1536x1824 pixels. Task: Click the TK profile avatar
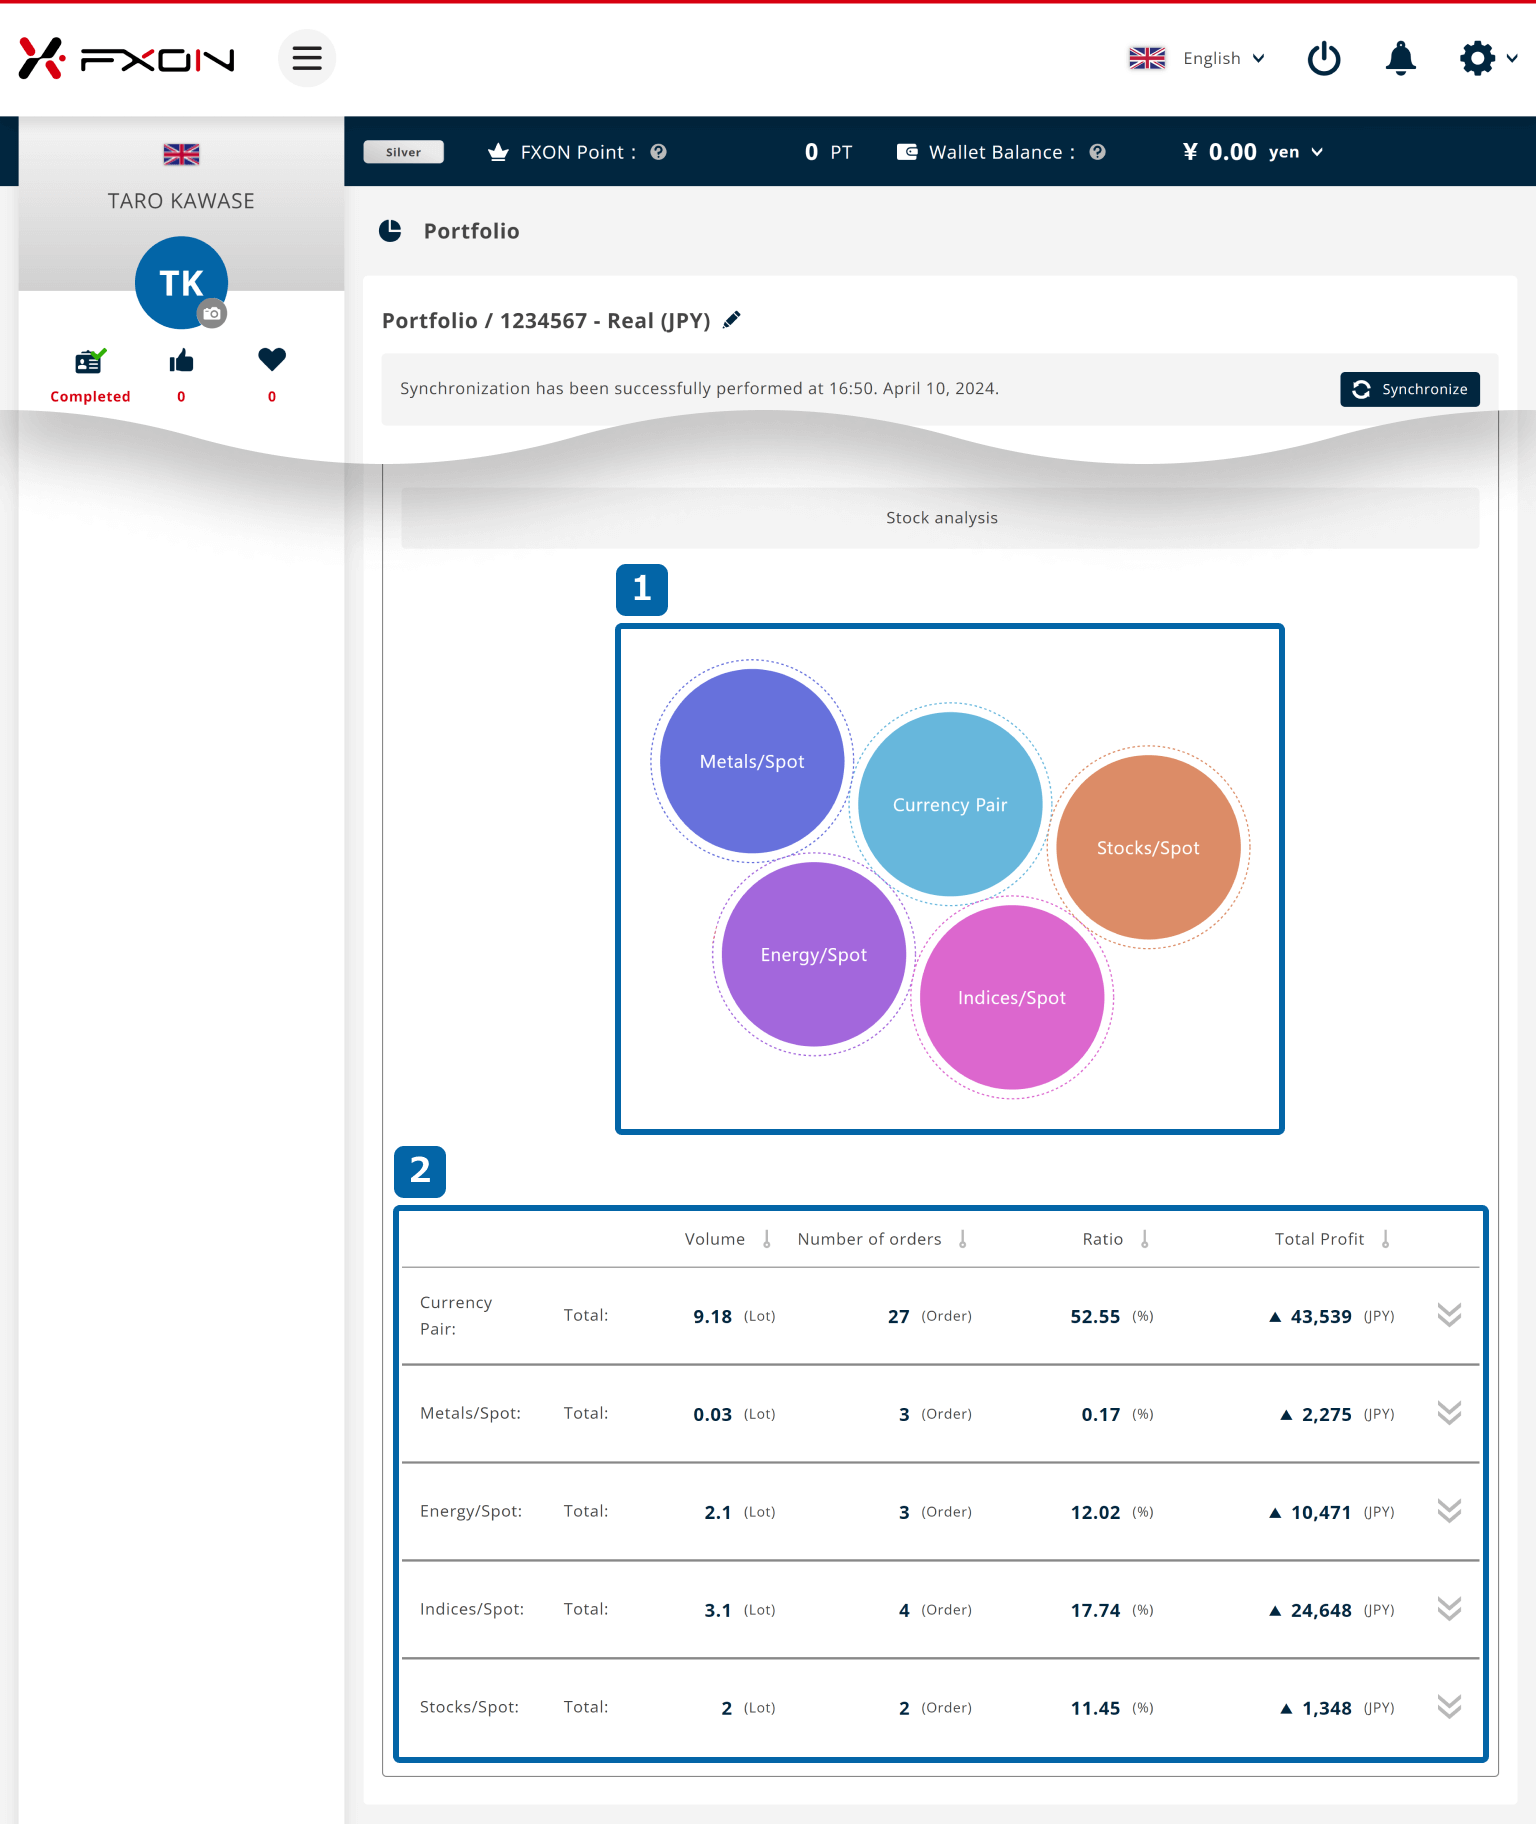point(181,282)
